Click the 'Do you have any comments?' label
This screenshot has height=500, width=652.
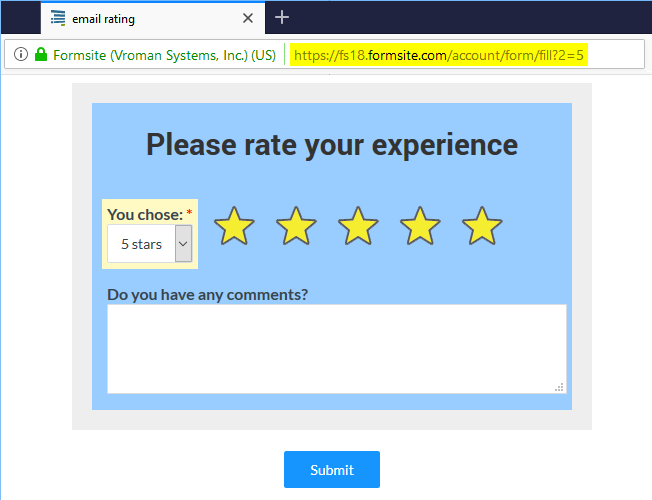click(x=207, y=295)
